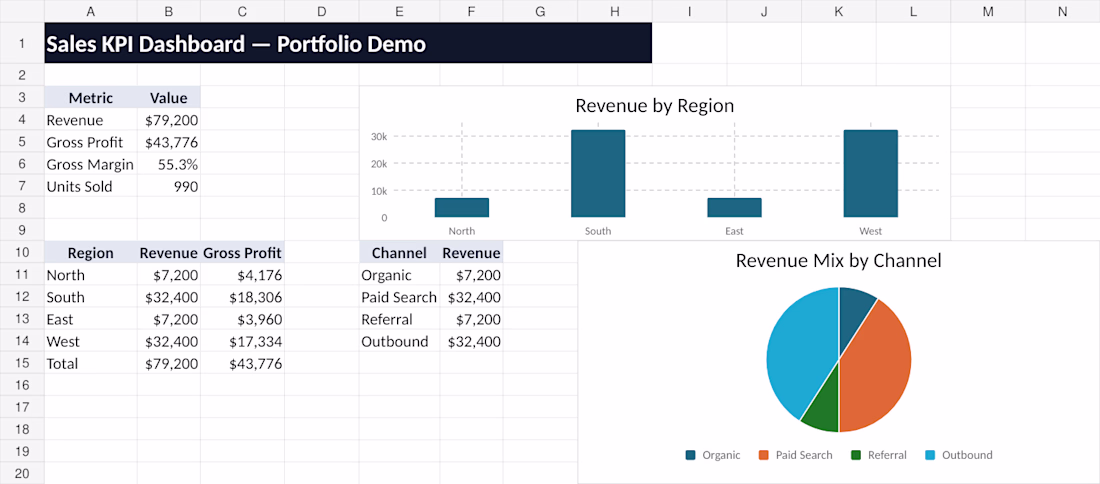Select the West bar in the chart
This screenshot has height=484, width=1100.
[871, 173]
